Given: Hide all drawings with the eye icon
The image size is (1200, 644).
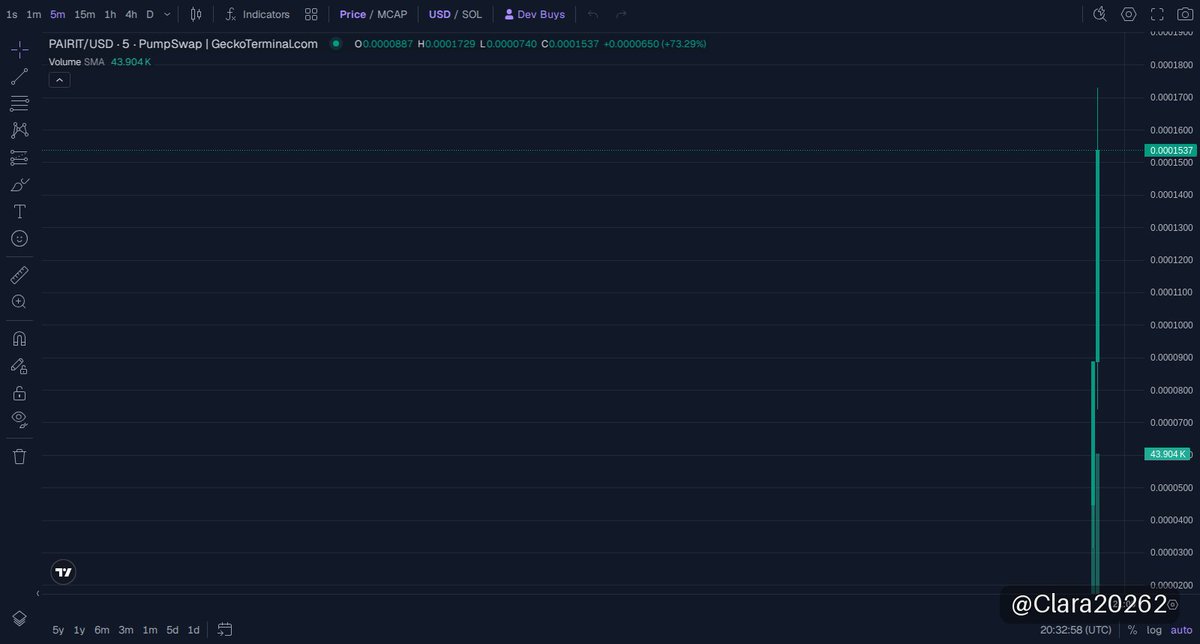Looking at the screenshot, I should (x=19, y=419).
